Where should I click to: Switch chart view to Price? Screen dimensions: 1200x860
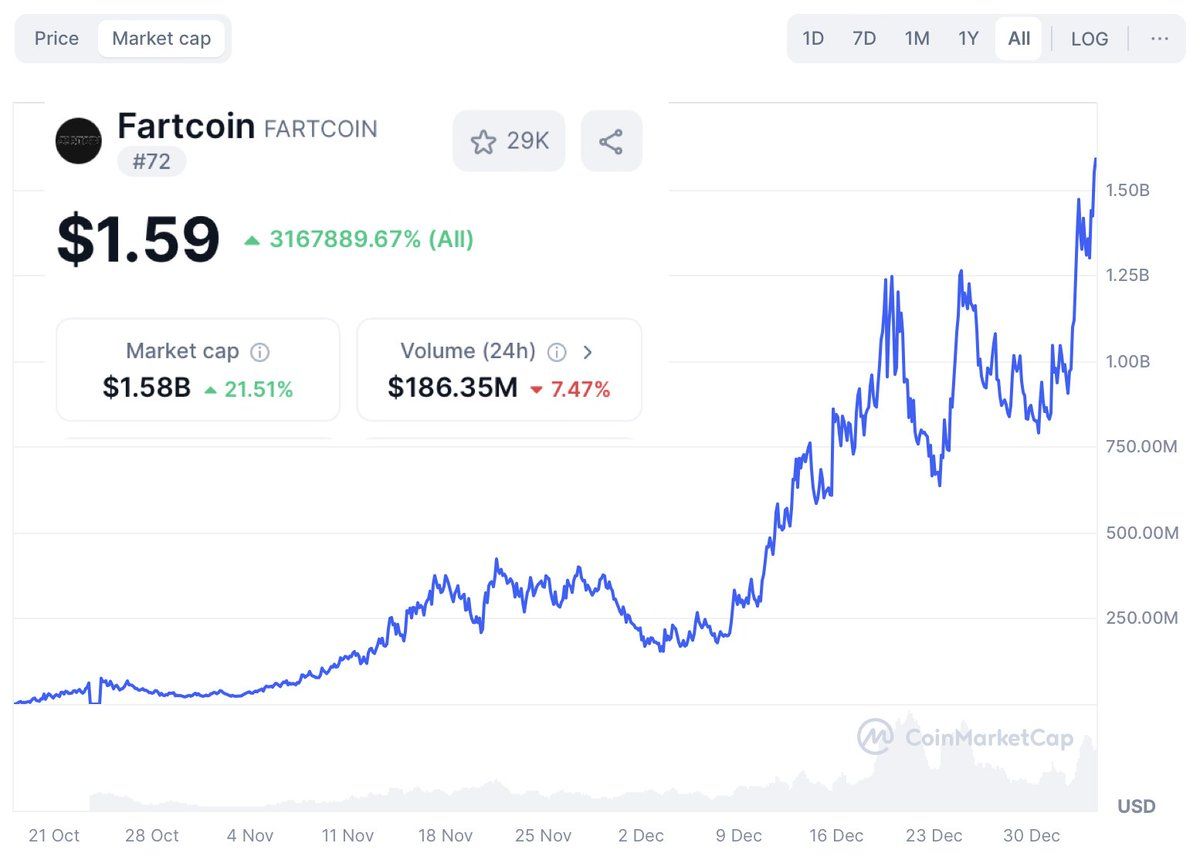[x=56, y=38]
